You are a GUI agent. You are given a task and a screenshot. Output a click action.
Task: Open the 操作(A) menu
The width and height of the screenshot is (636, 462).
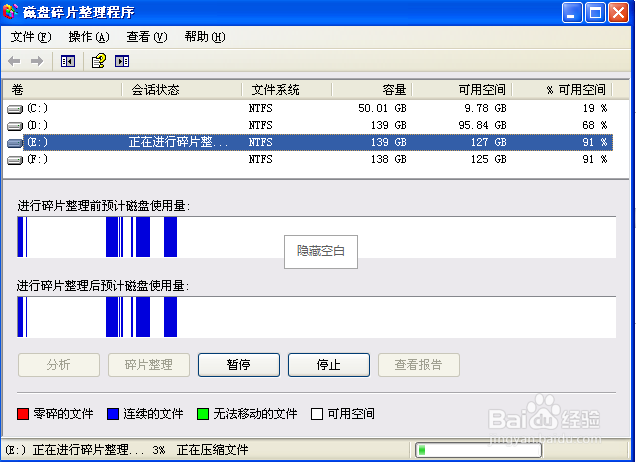pos(89,37)
